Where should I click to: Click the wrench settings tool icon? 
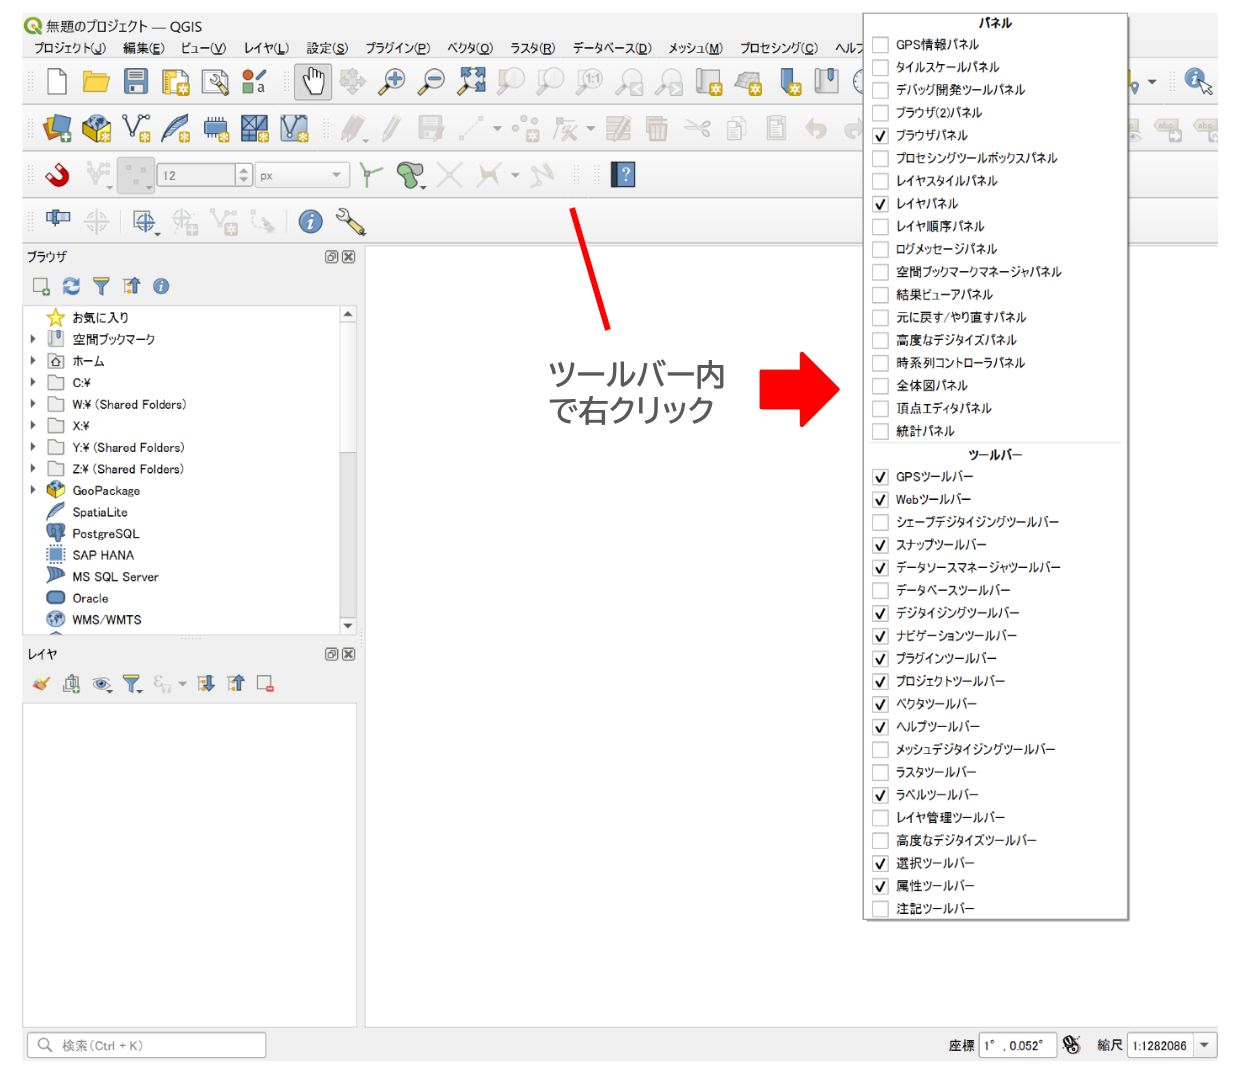tap(351, 221)
